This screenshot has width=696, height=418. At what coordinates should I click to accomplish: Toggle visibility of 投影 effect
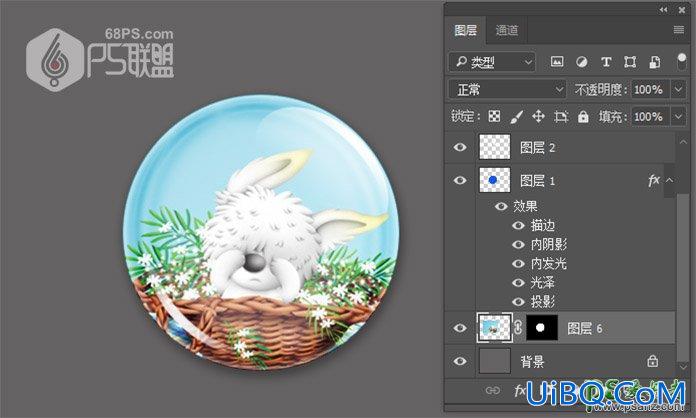[518, 302]
